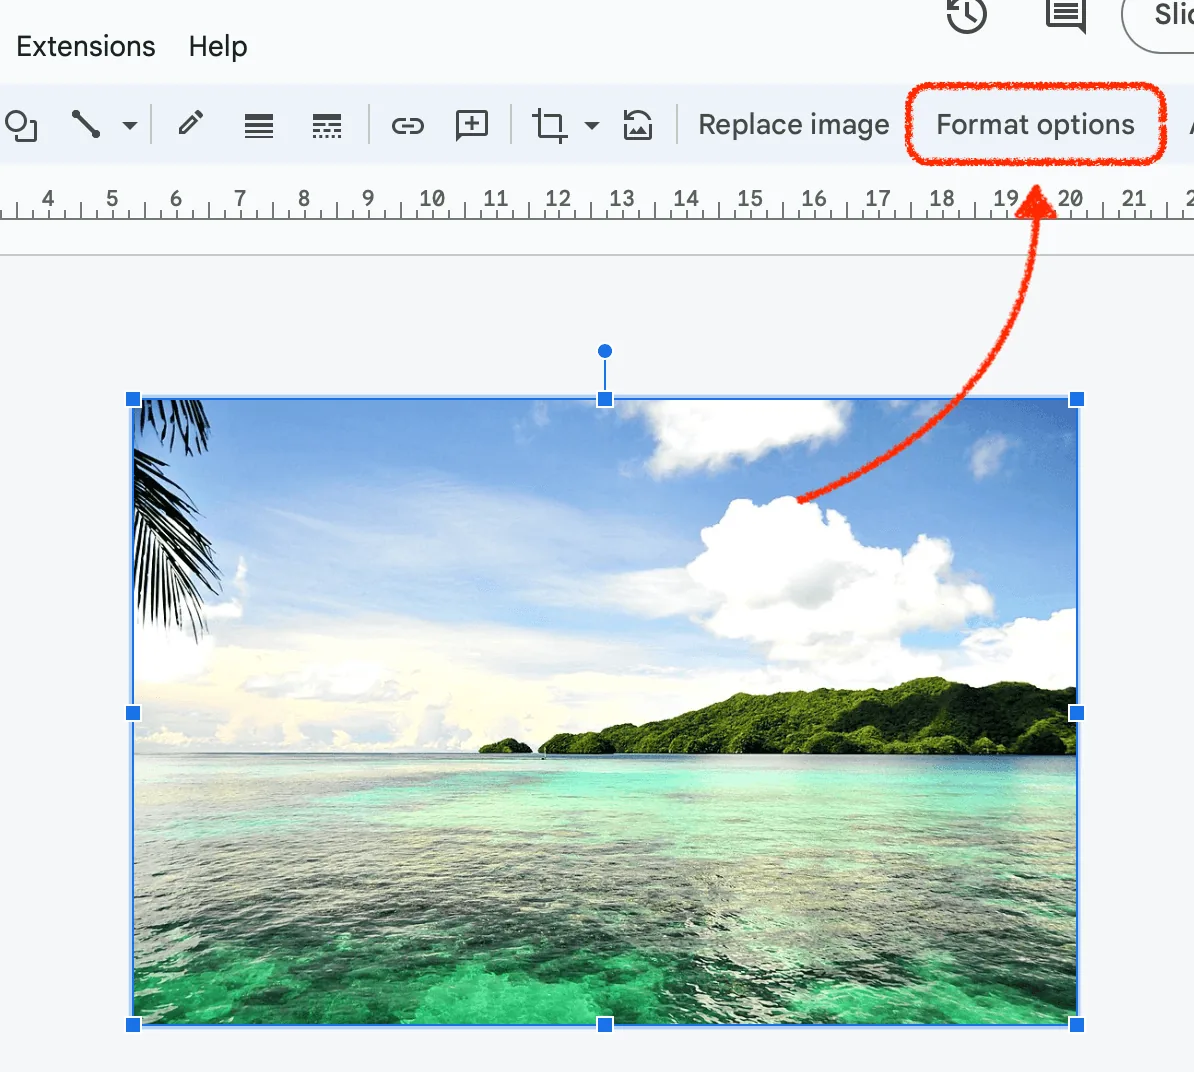Open Format options panel
Screen dimensions: 1194x1072
[1035, 124]
